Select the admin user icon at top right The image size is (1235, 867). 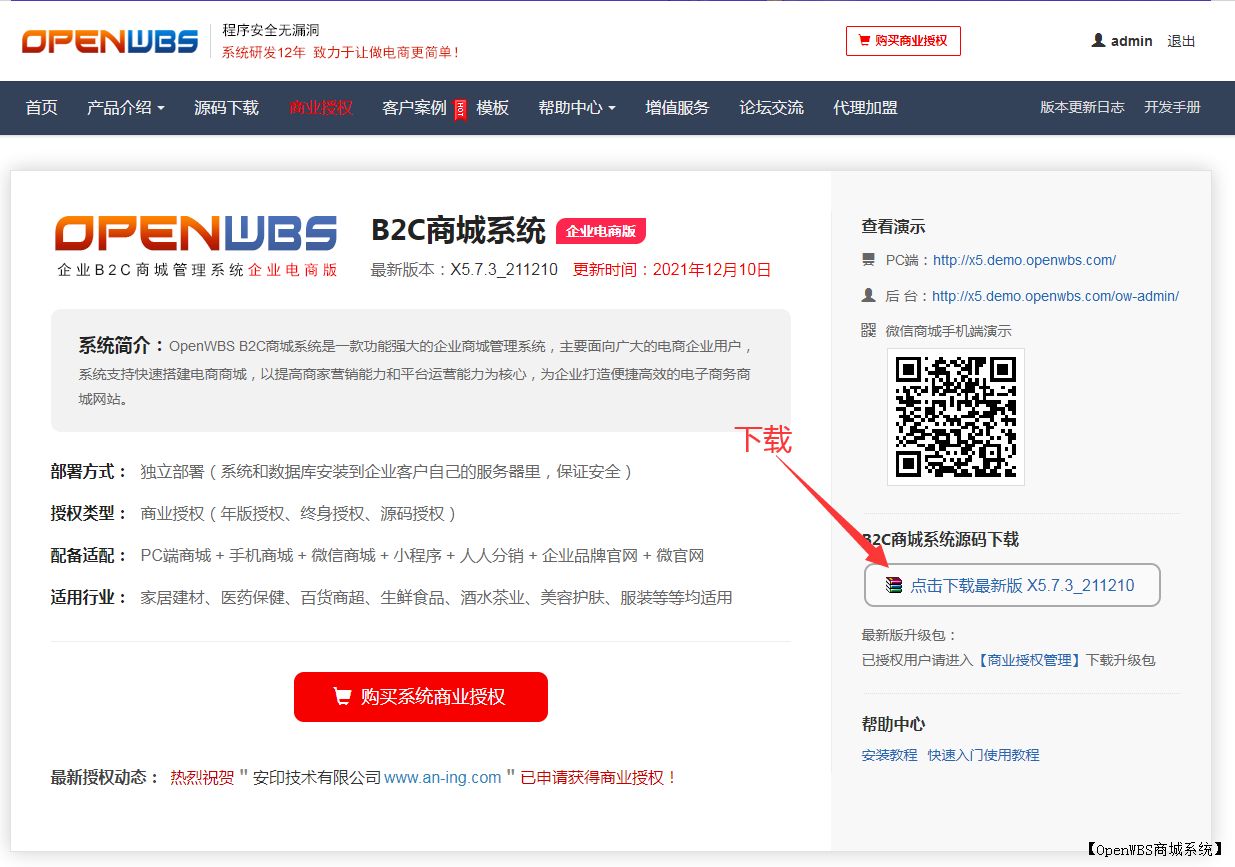[x=1097, y=40]
